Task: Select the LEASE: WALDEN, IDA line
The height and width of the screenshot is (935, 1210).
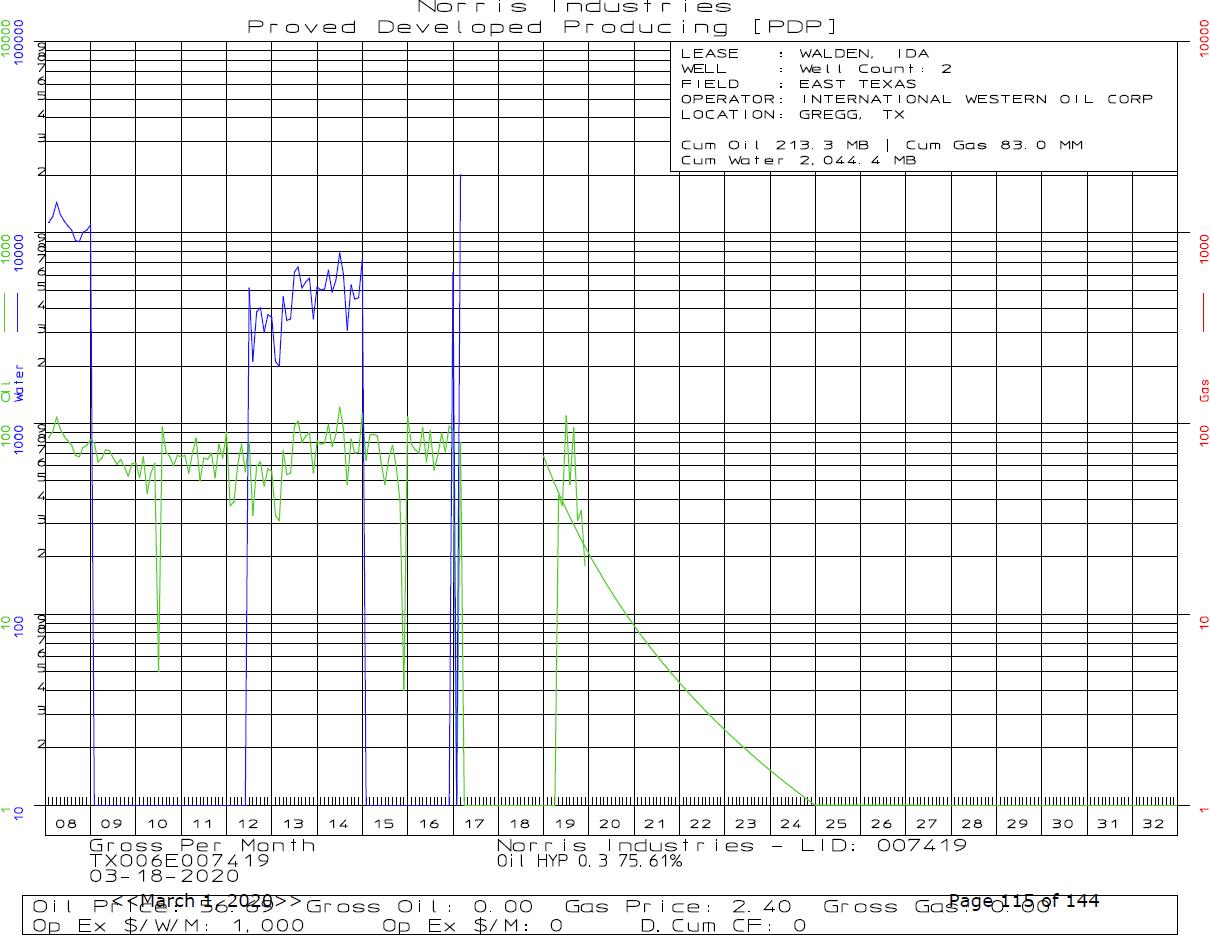Action: pos(804,53)
